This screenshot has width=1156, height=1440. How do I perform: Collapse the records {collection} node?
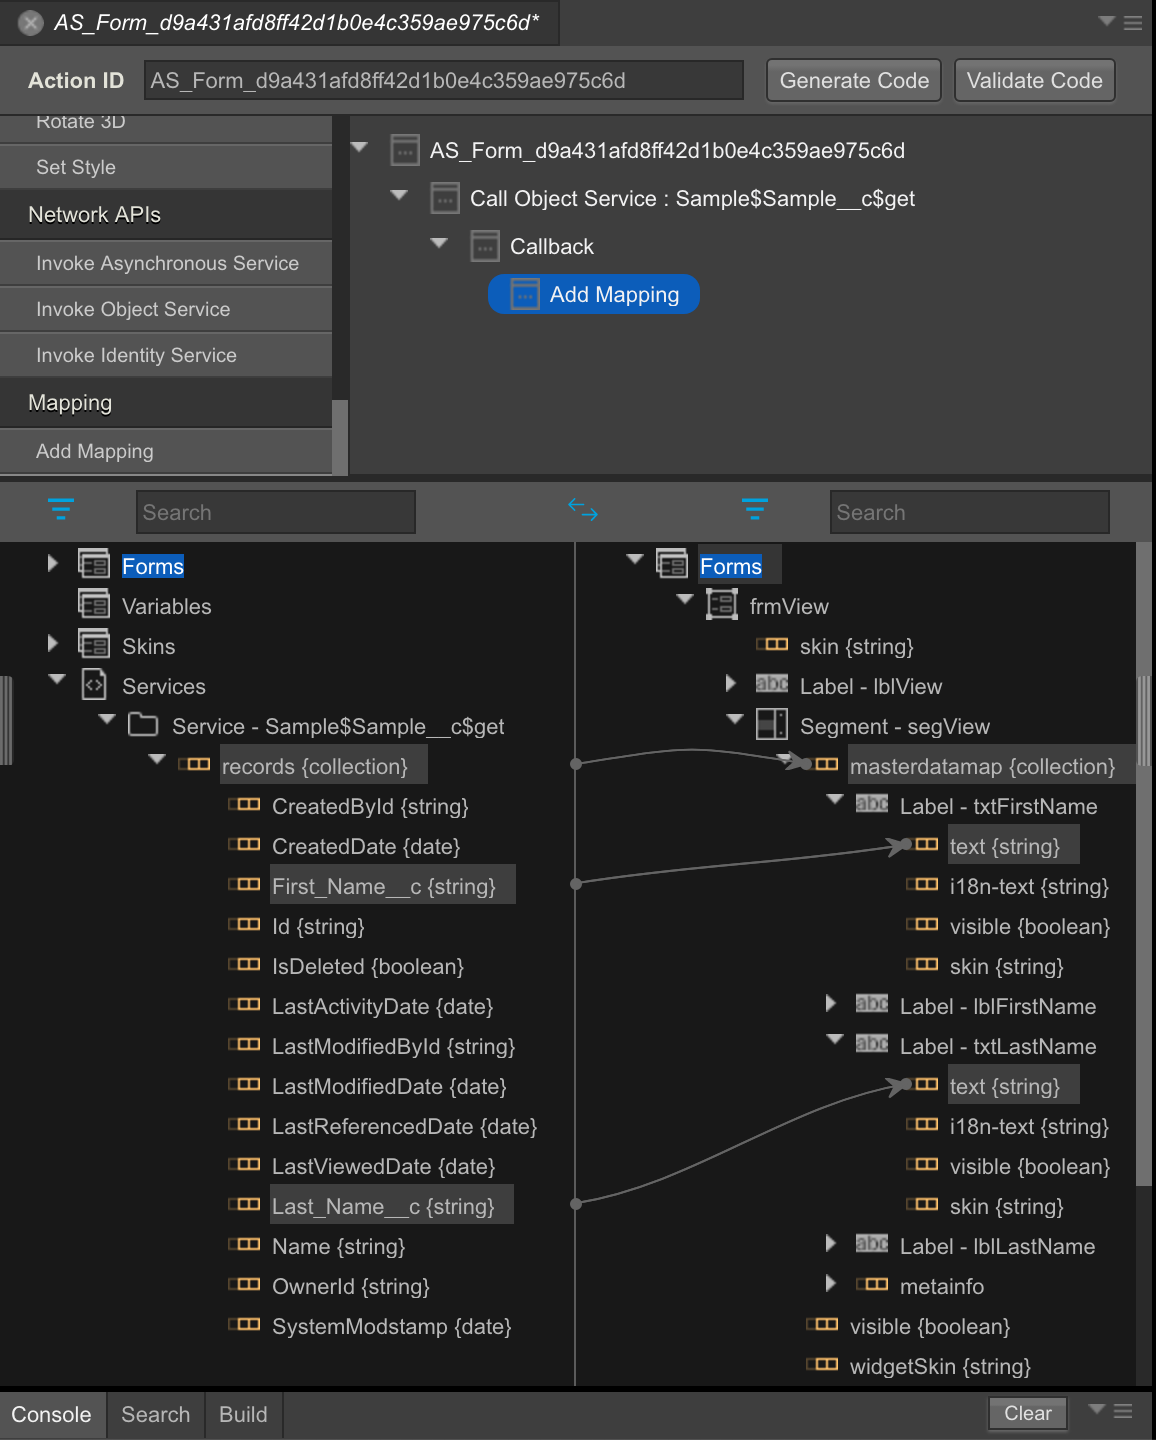[x=157, y=760]
